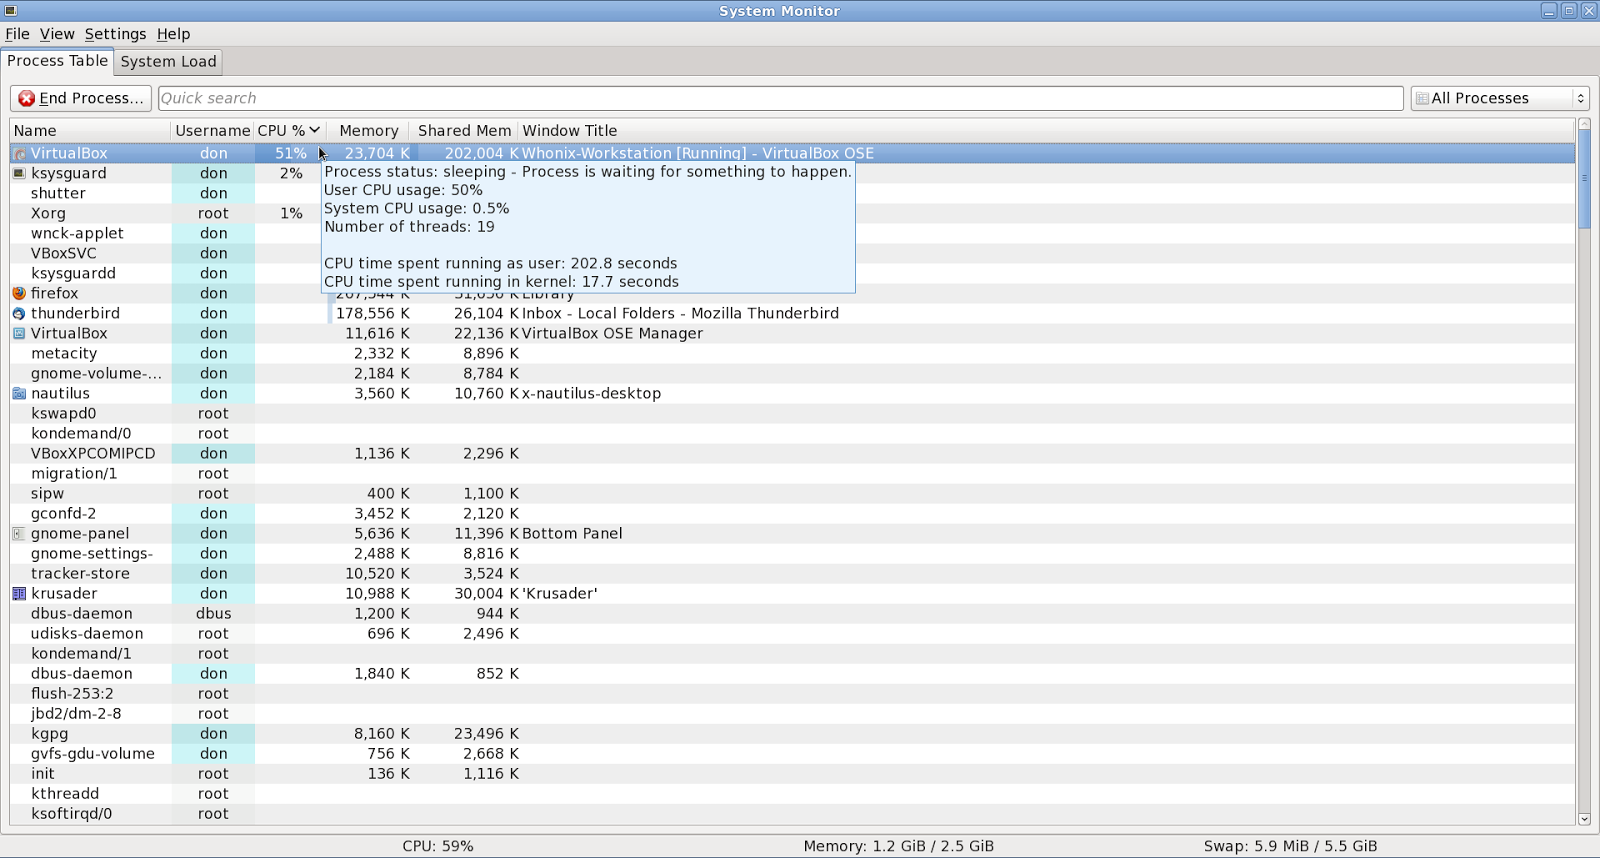Image resolution: width=1600 pixels, height=858 pixels.
Task: Select the wnck-applet process row
Action: click(x=792, y=233)
